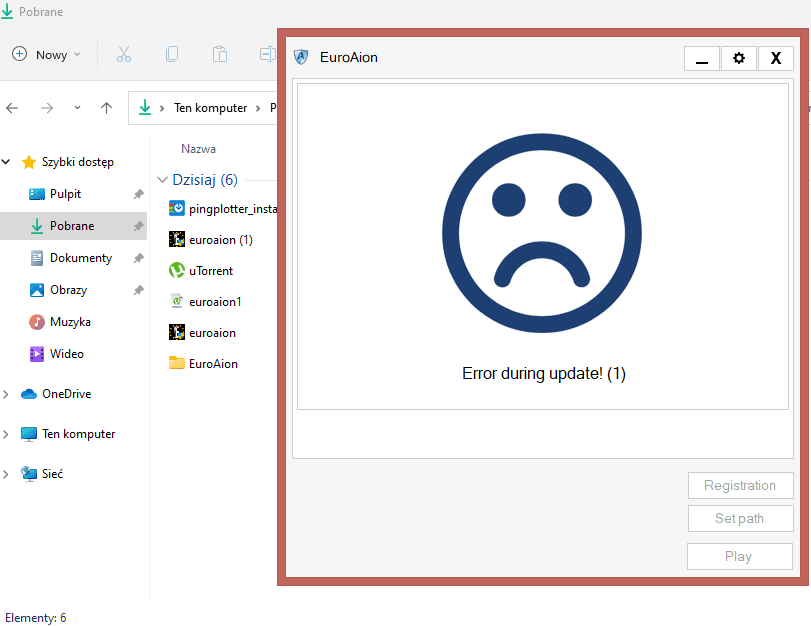811x626 pixels.
Task: Open the EuroAion folder
Action: [212, 364]
